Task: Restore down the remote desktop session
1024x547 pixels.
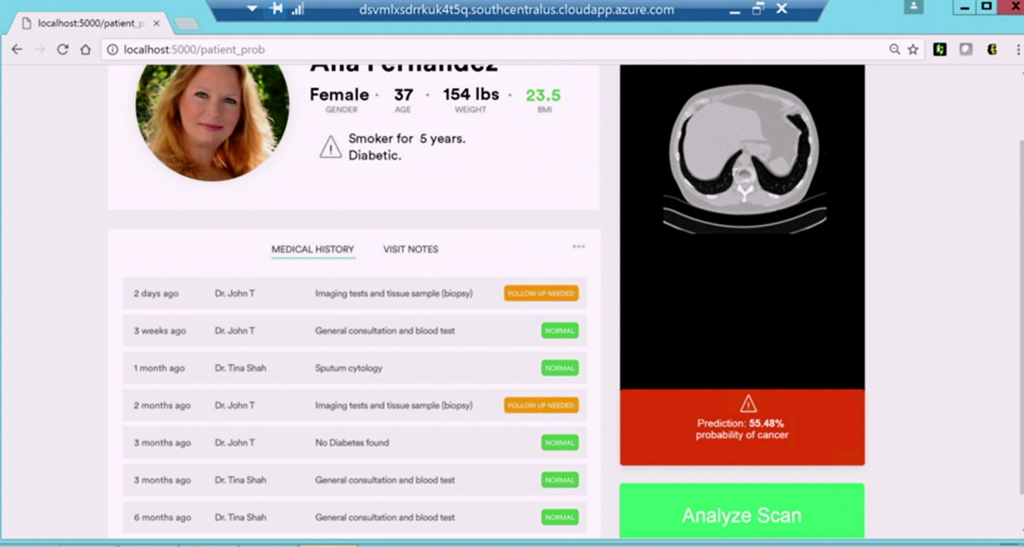Action: (x=758, y=9)
